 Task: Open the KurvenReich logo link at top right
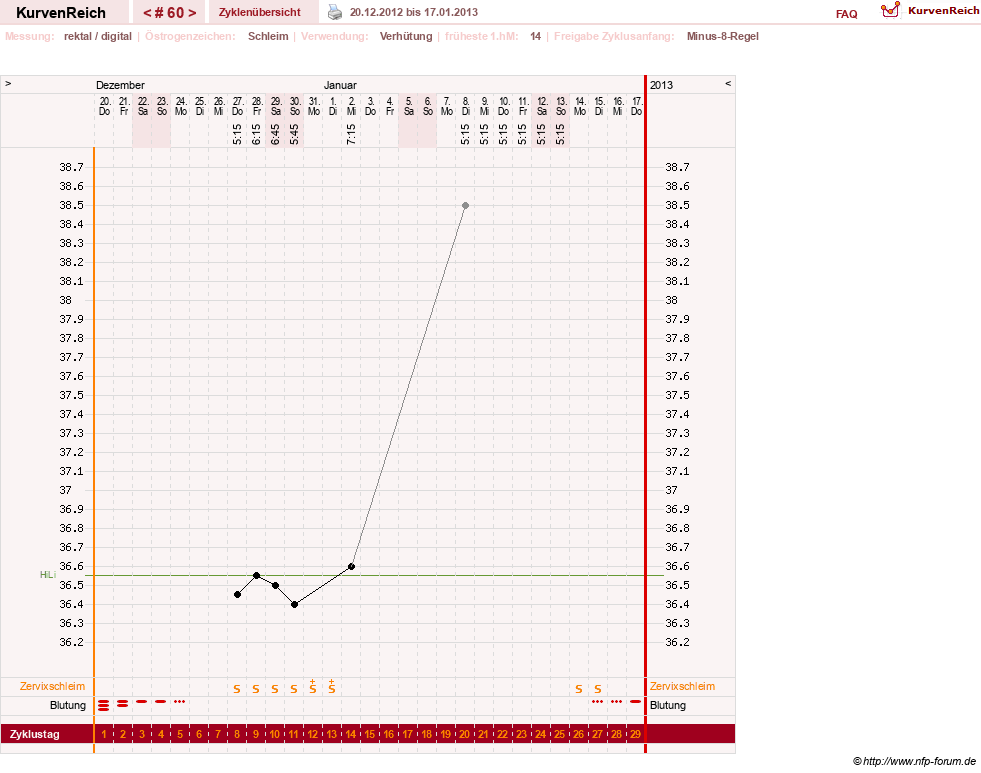(929, 11)
